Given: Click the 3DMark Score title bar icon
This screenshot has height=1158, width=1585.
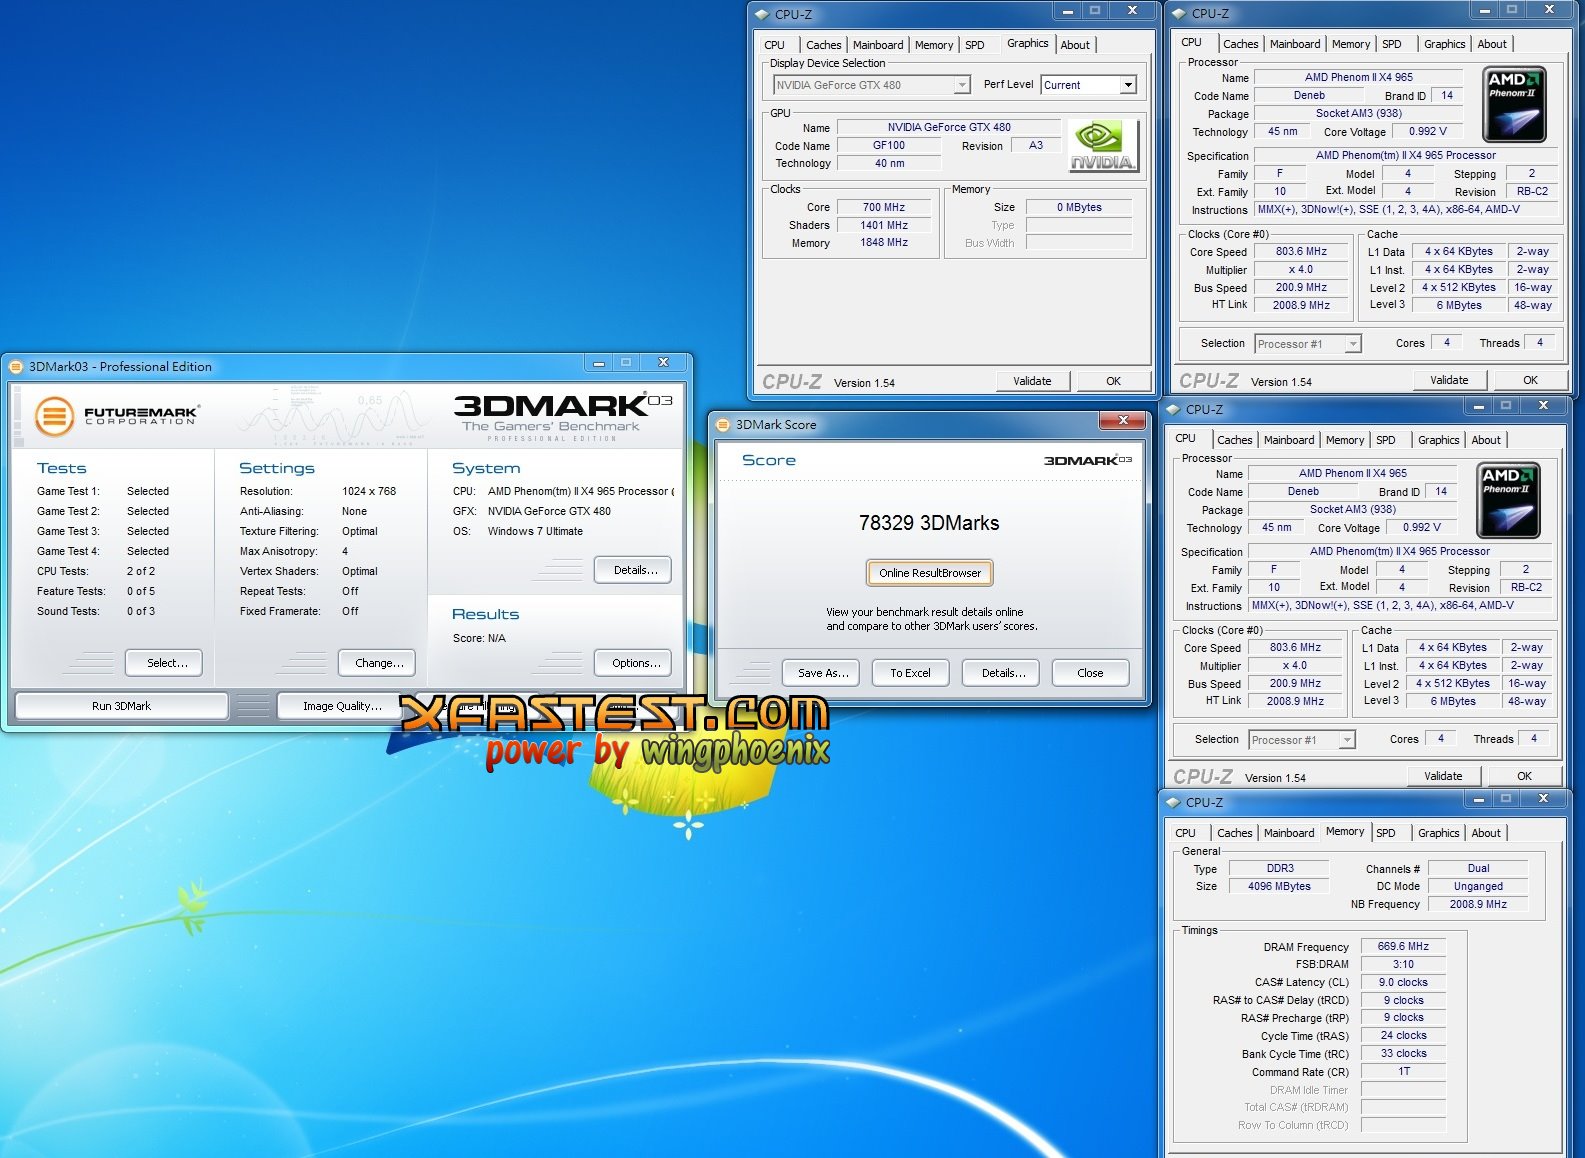Looking at the screenshot, I should coord(723,425).
